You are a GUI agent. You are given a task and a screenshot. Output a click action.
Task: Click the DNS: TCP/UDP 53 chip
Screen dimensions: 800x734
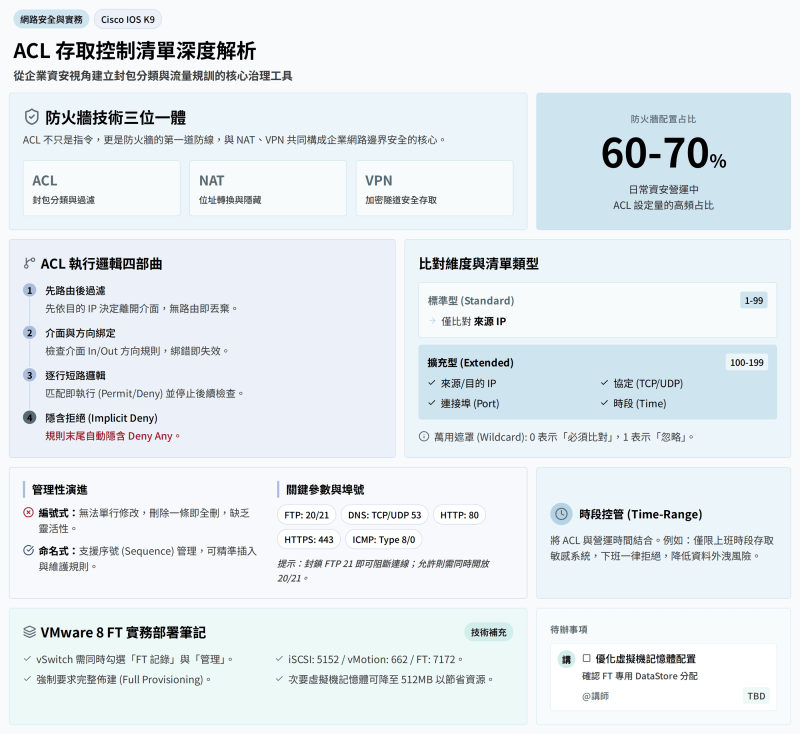point(385,515)
